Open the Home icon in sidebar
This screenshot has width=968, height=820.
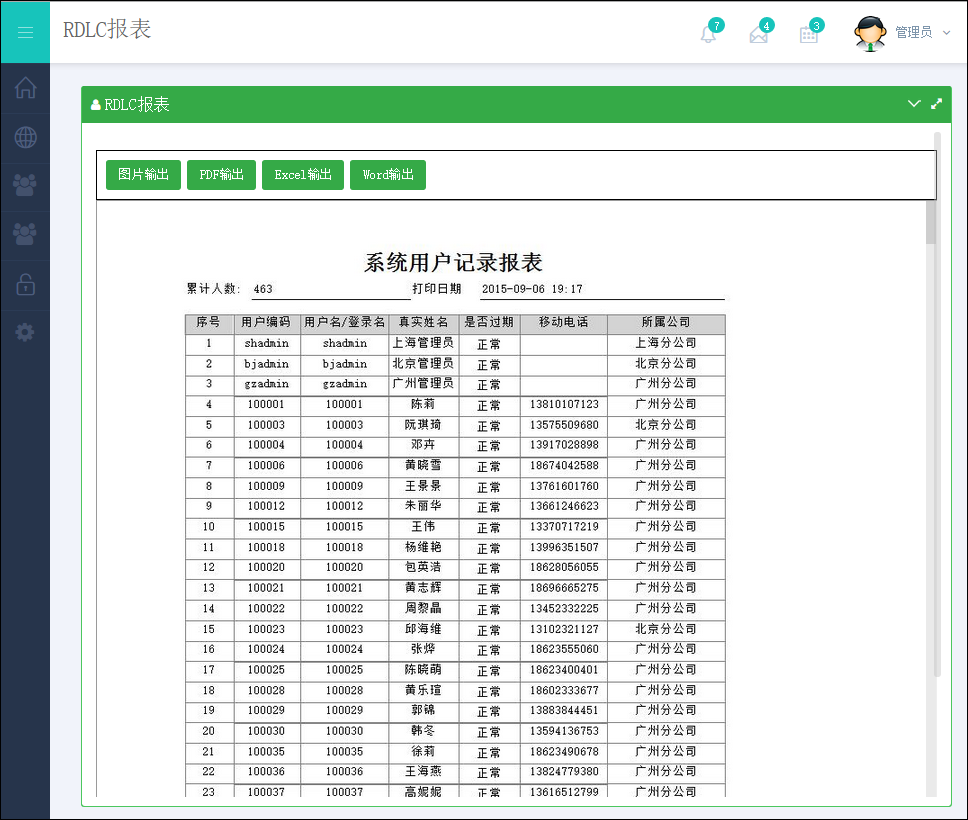point(25,88)
